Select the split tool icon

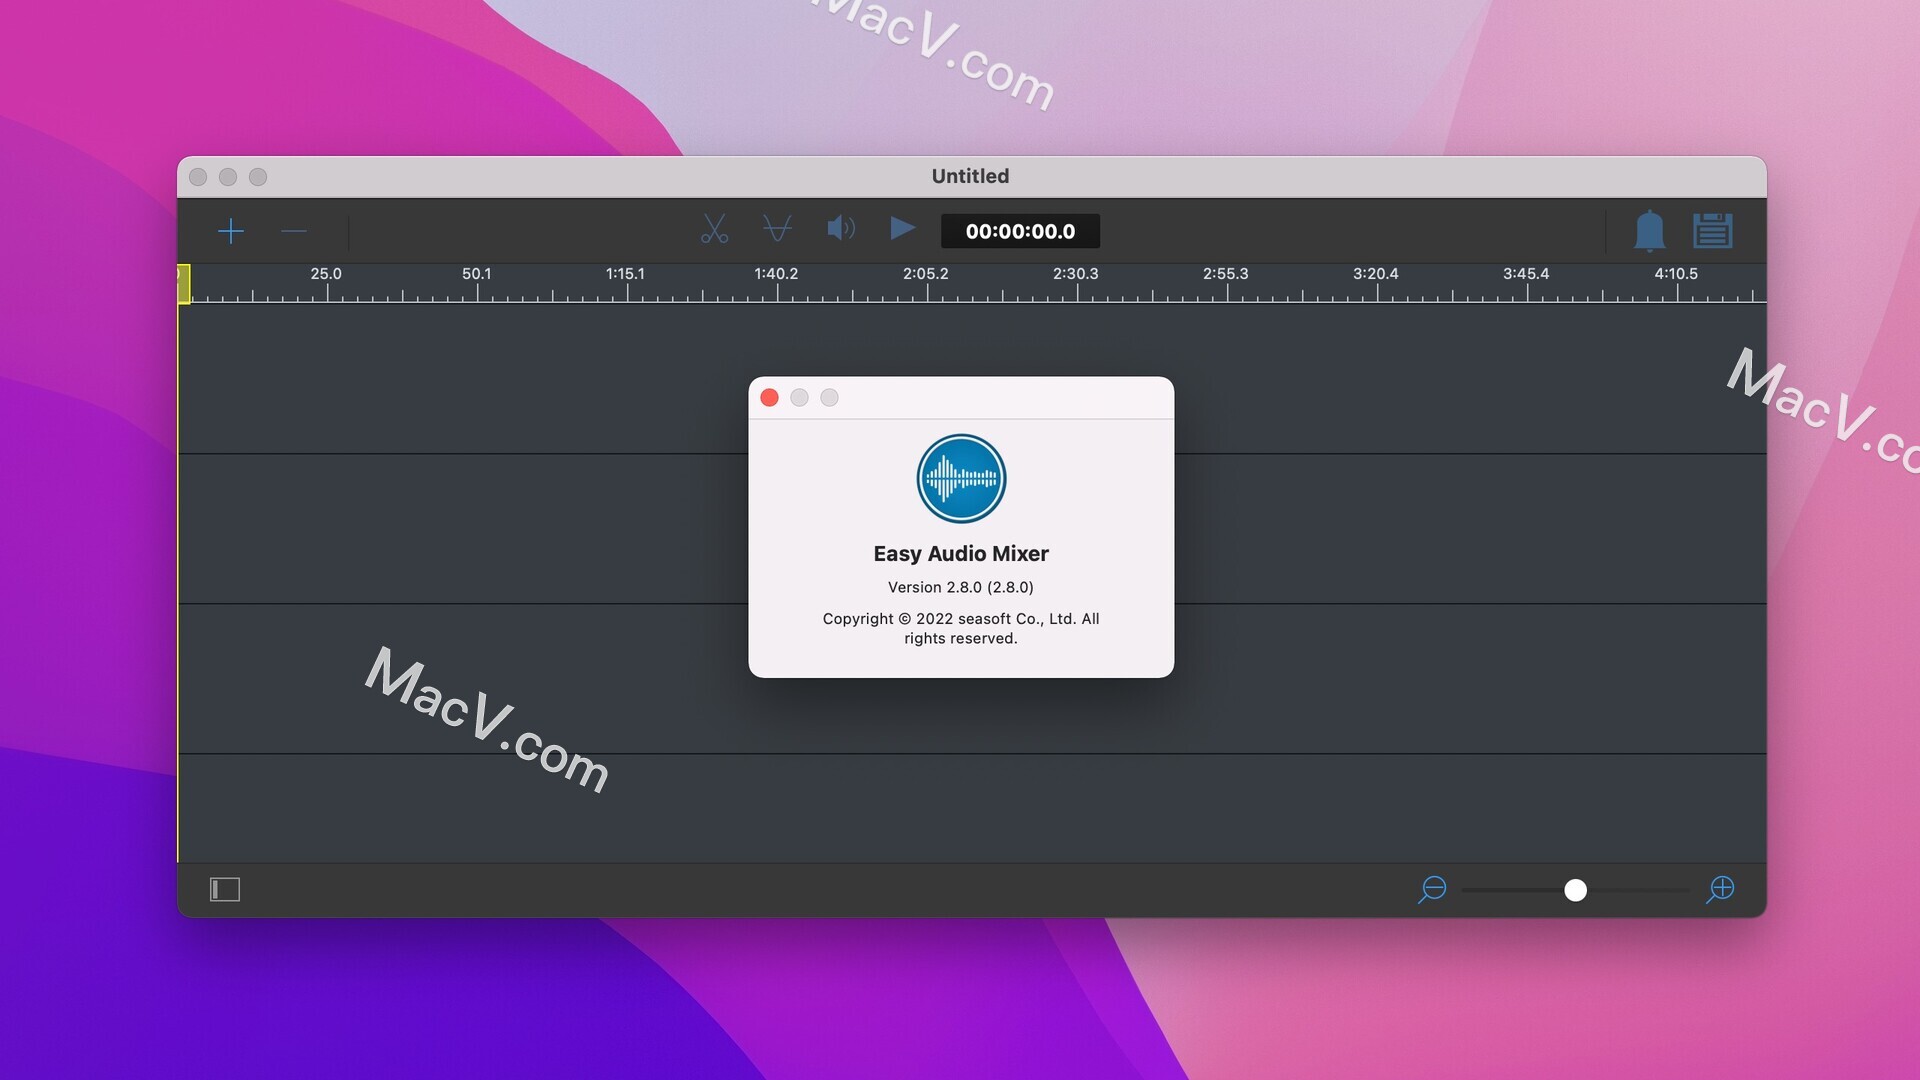click(x=777, y=229)
